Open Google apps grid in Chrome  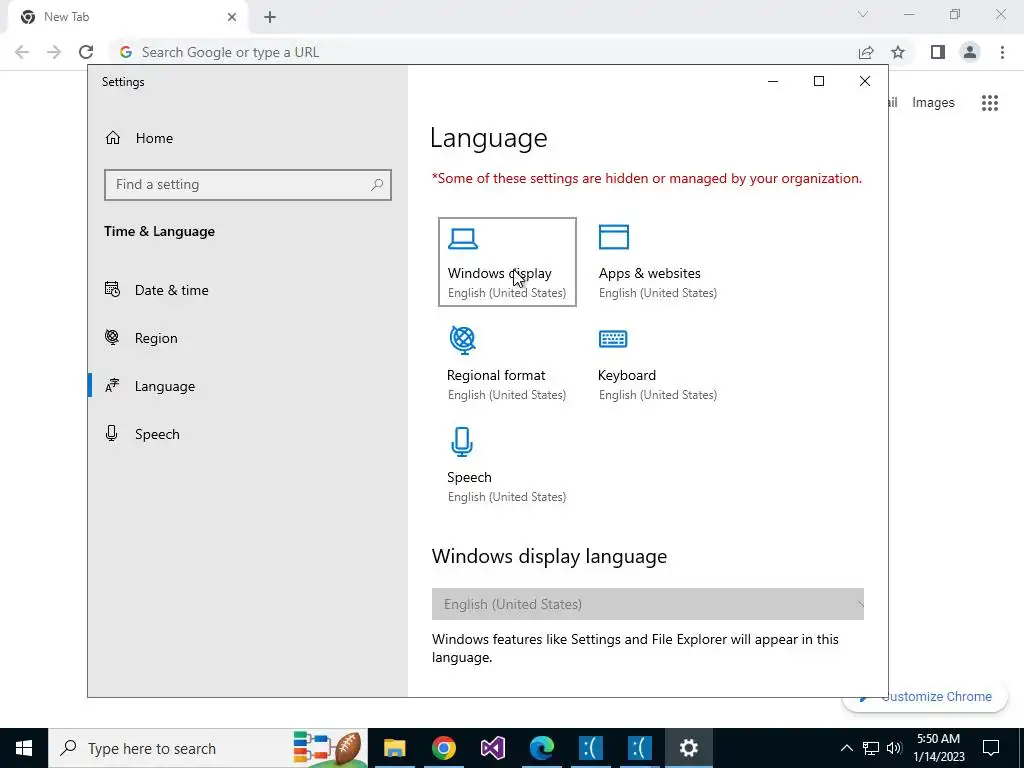(989, 103)
